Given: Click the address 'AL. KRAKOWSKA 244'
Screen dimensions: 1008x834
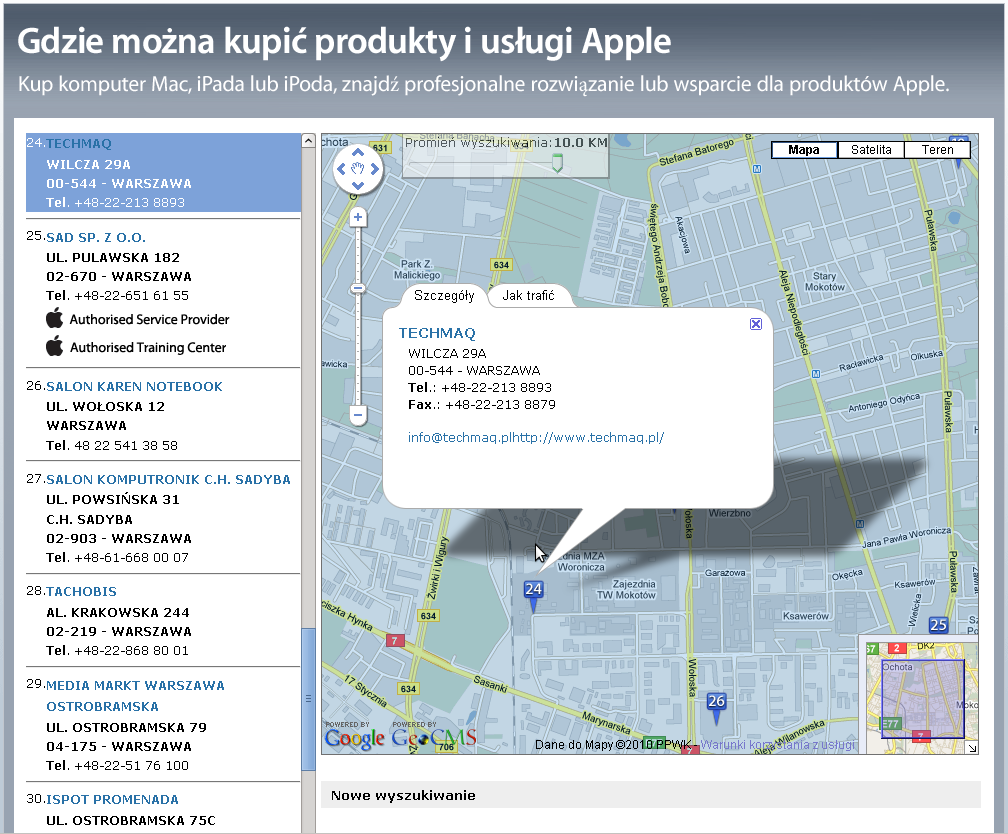Looking at the screenshot, I should click(118, 613).
